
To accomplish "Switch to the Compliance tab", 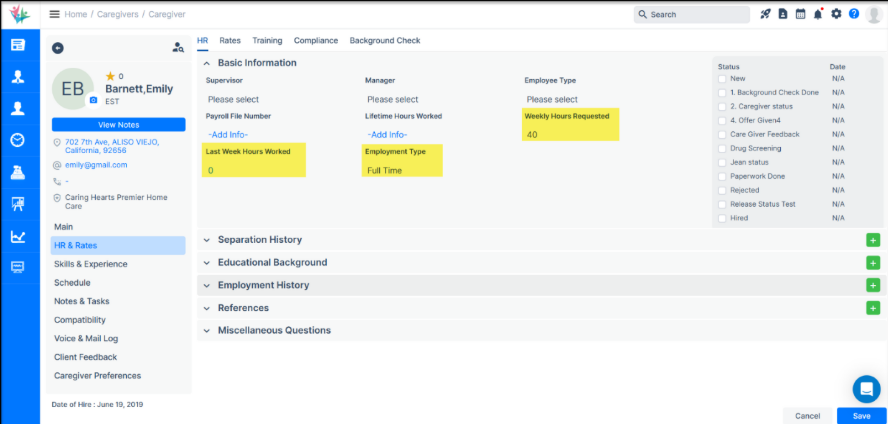I will pyautogui.click(x=315, y=41).
